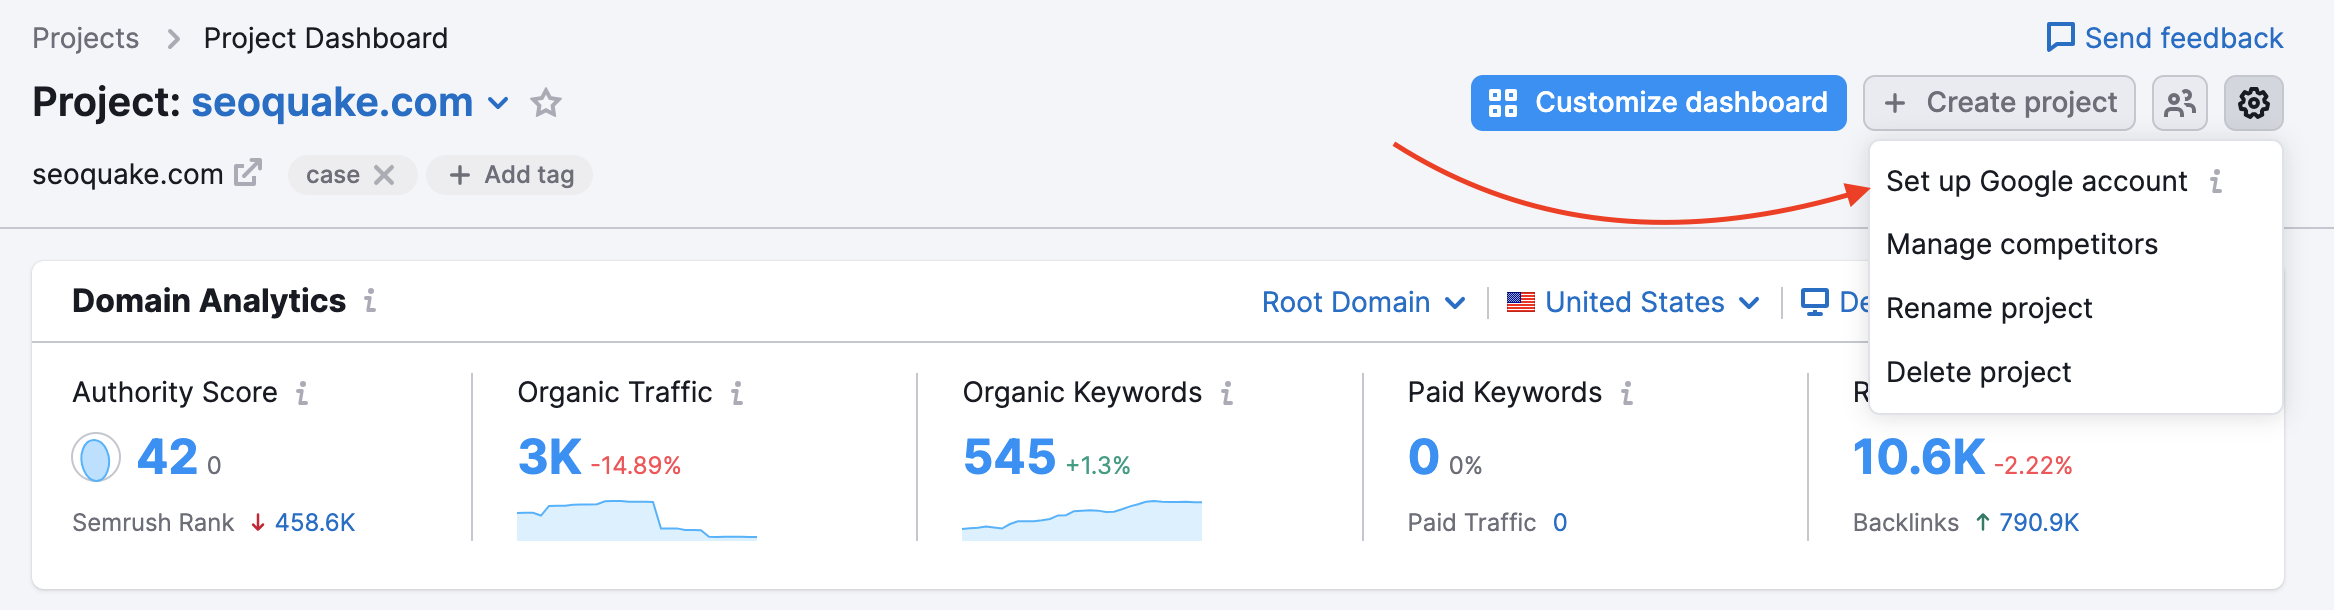Click the -2.22% change value
The width and height of the screenshot is (2334, 610).
(2033, 465)
